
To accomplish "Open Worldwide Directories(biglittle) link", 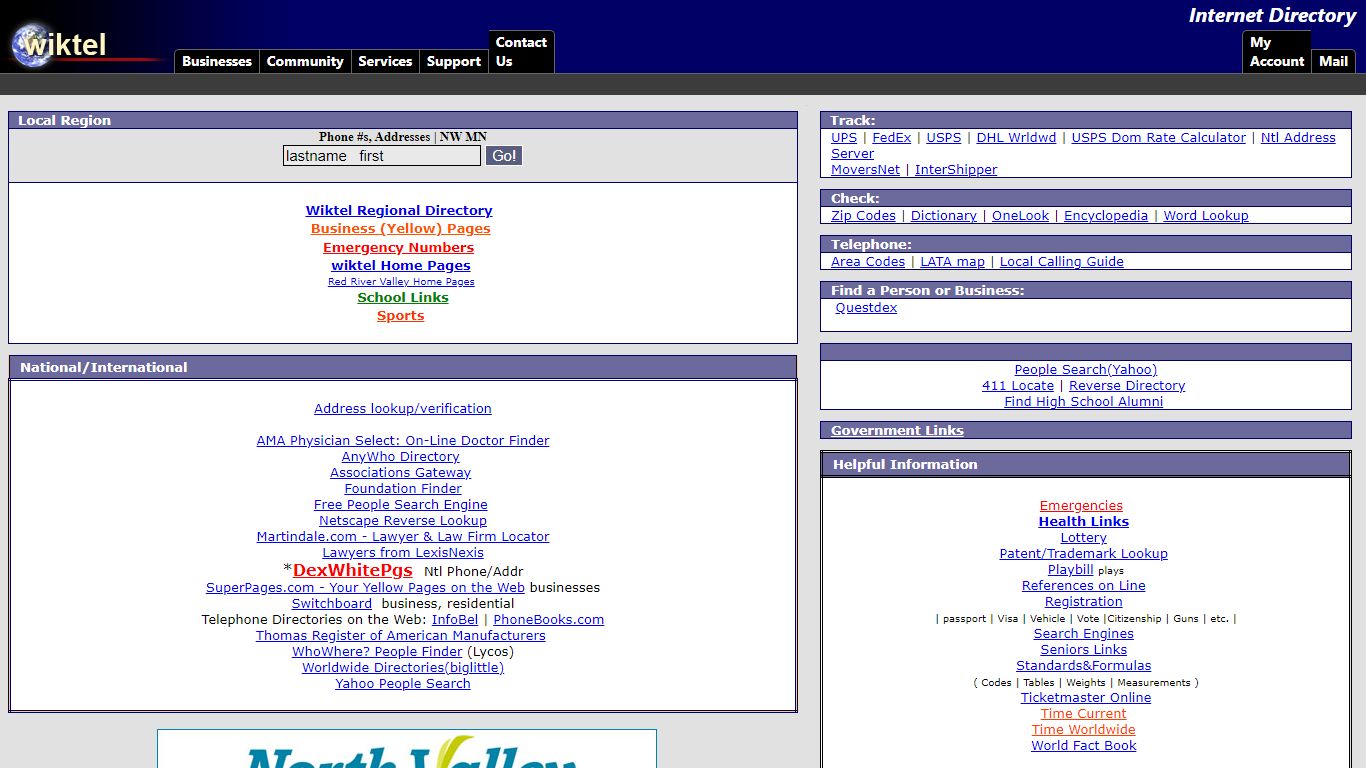I will click(x=403, y=668).
